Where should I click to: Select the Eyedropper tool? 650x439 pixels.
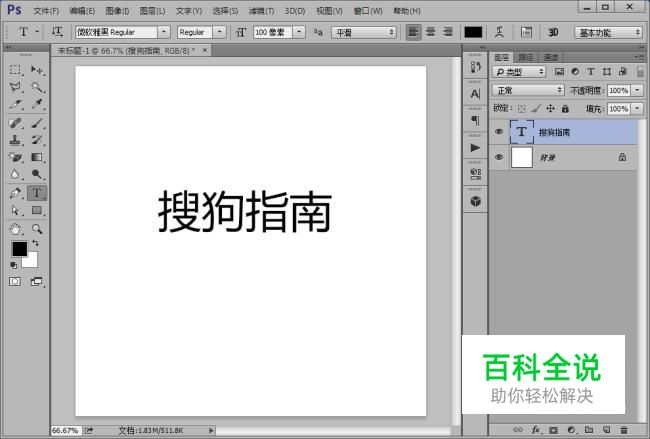coord(37,104)
